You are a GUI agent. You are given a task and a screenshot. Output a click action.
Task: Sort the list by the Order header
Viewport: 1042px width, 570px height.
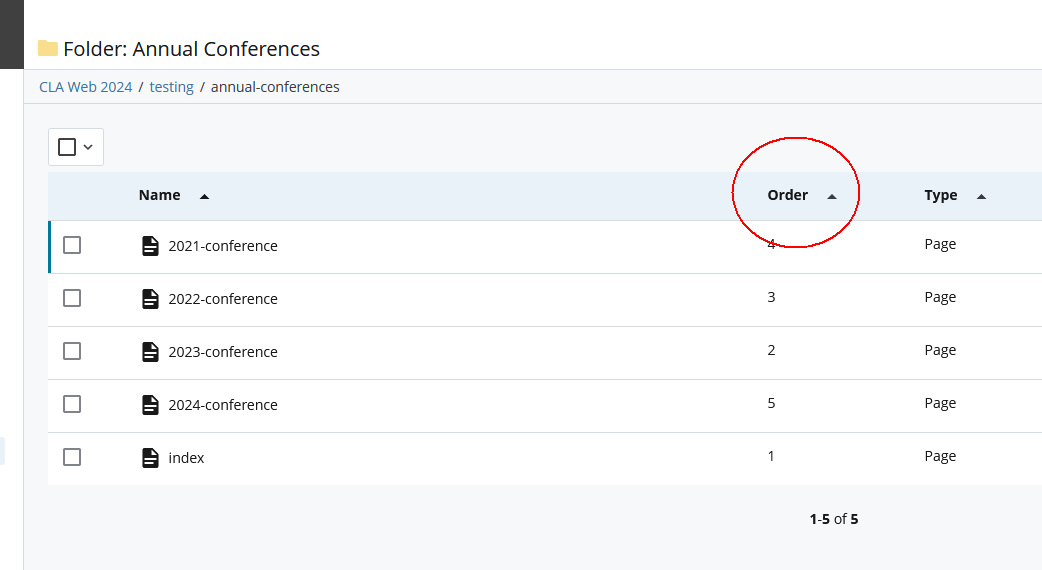tap(787, 195)
